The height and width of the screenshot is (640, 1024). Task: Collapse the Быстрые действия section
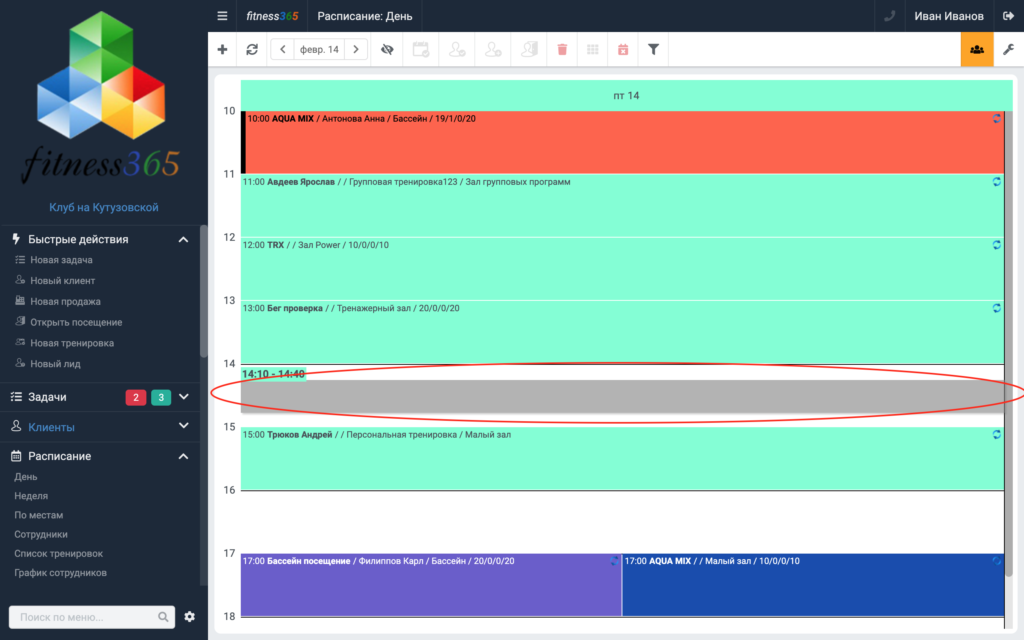[x=184, y=240]
